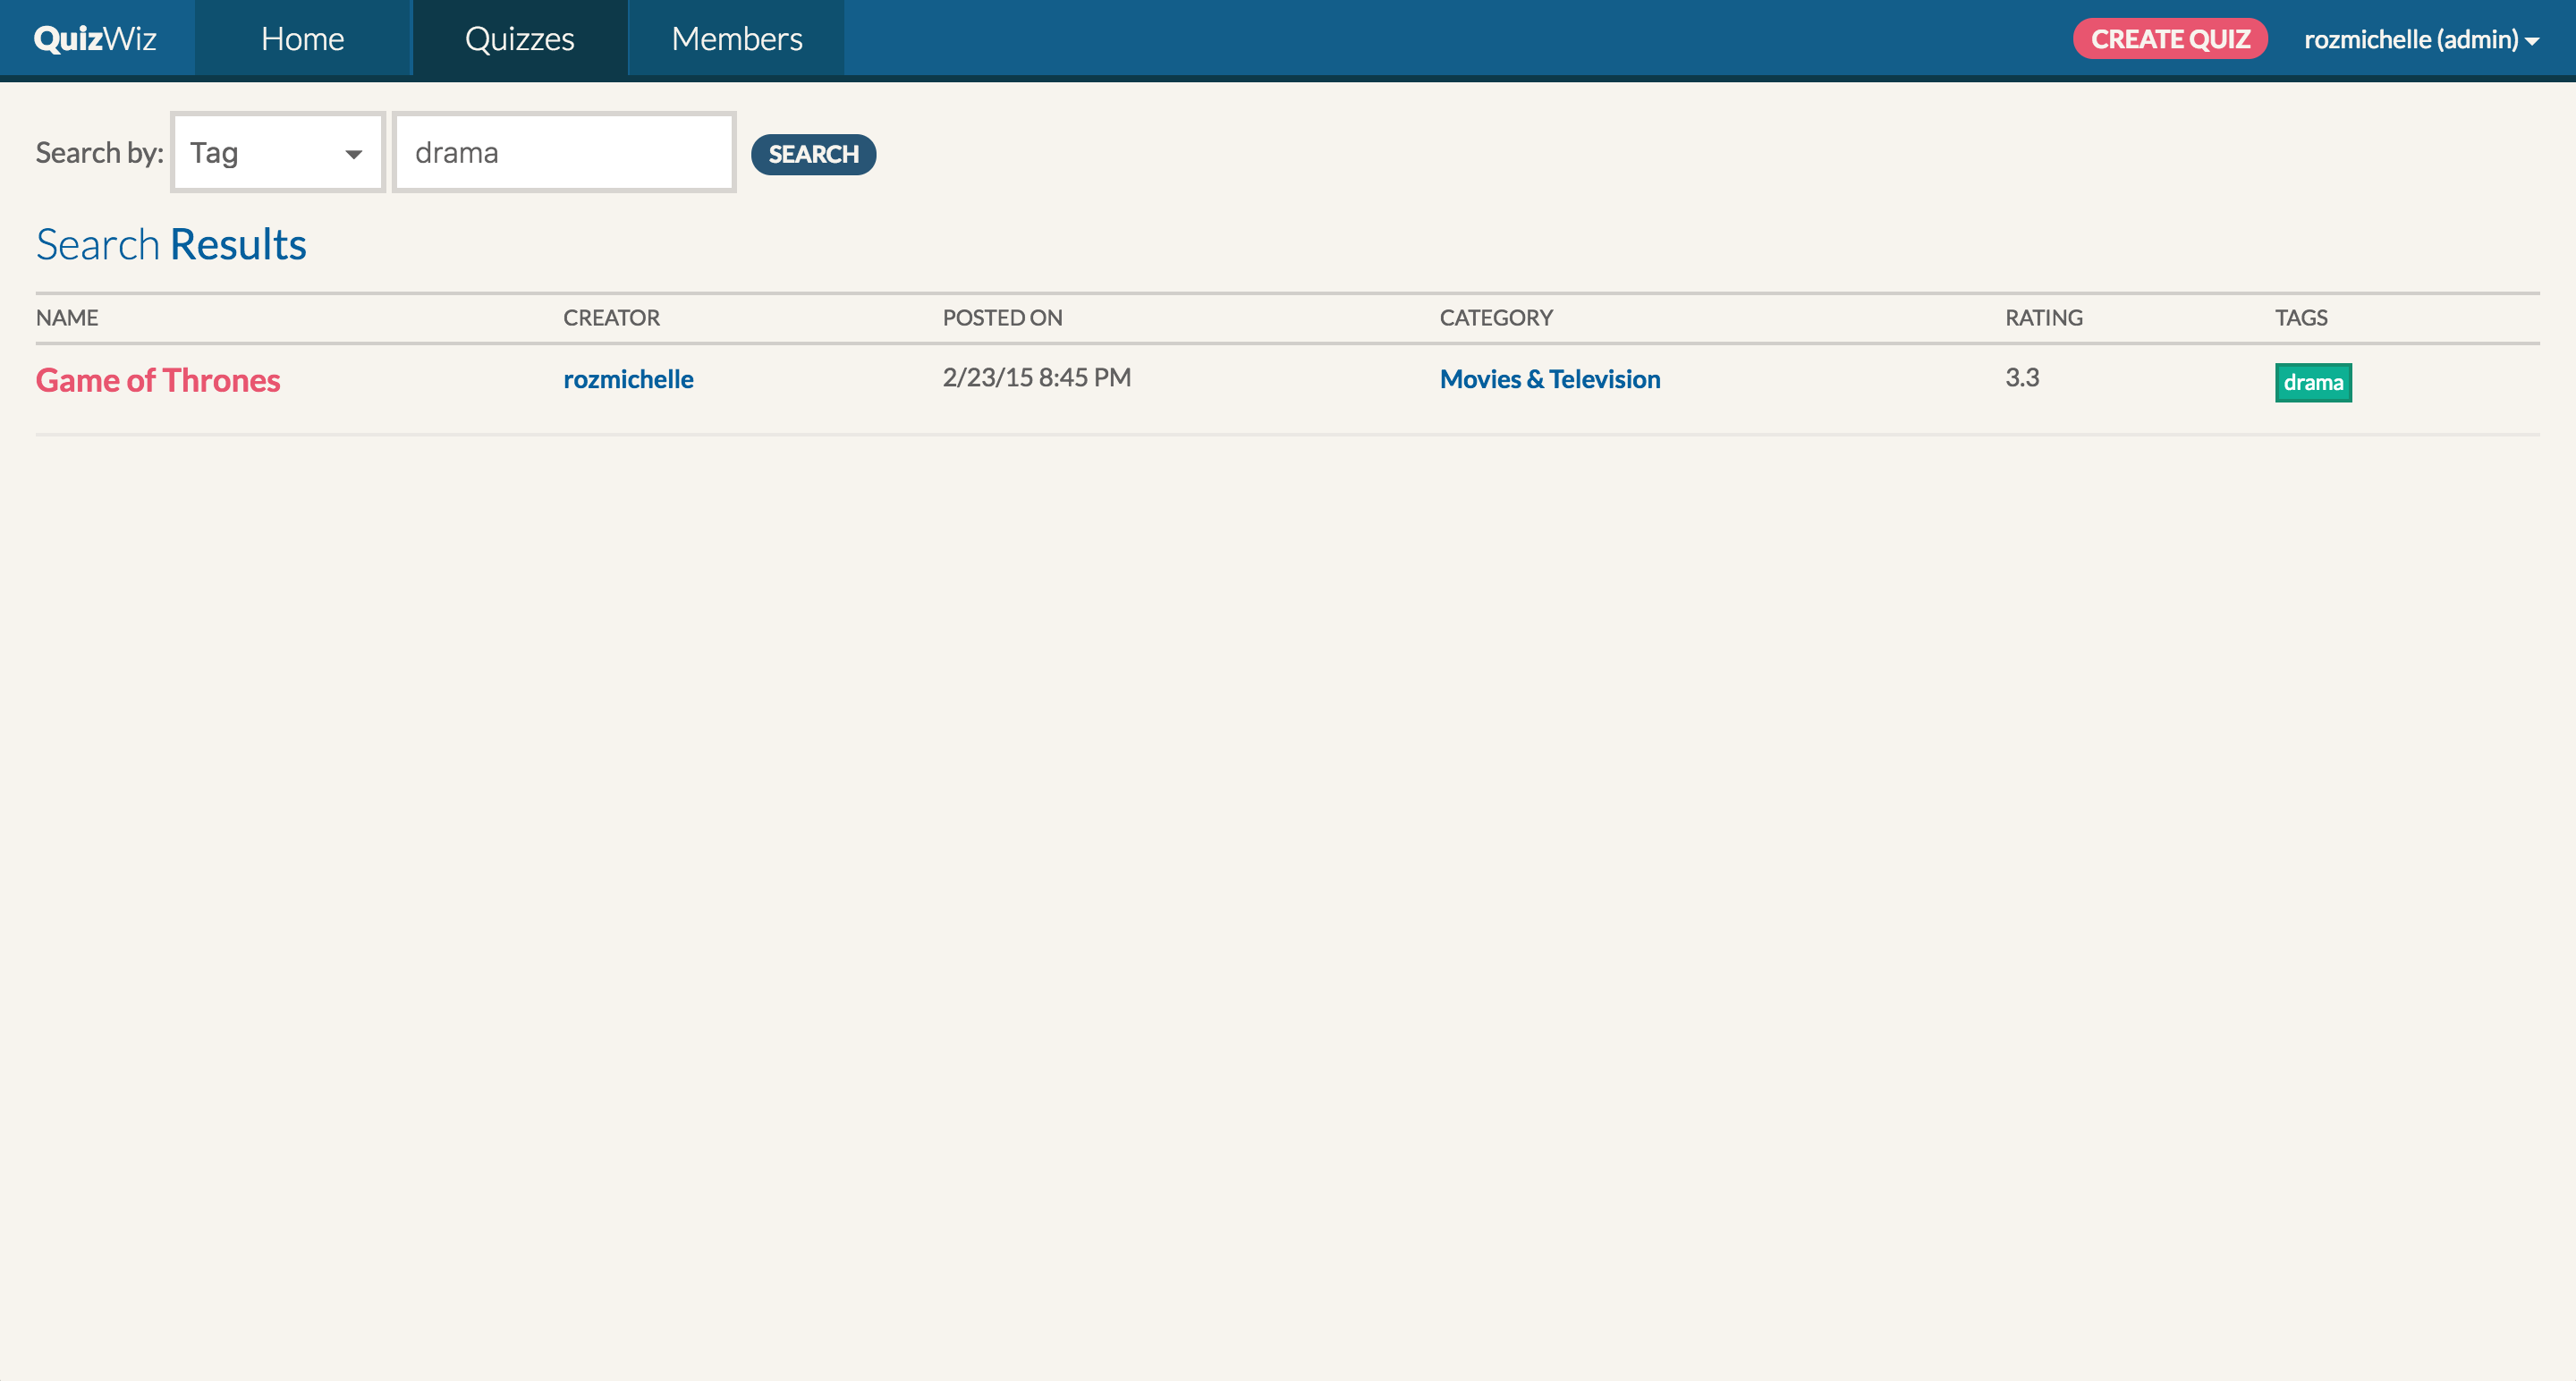The width and height of the screenshot is (2576, 1381).
Task: Click the POSTED ON column header
Action: click(x=1002, y=318)
